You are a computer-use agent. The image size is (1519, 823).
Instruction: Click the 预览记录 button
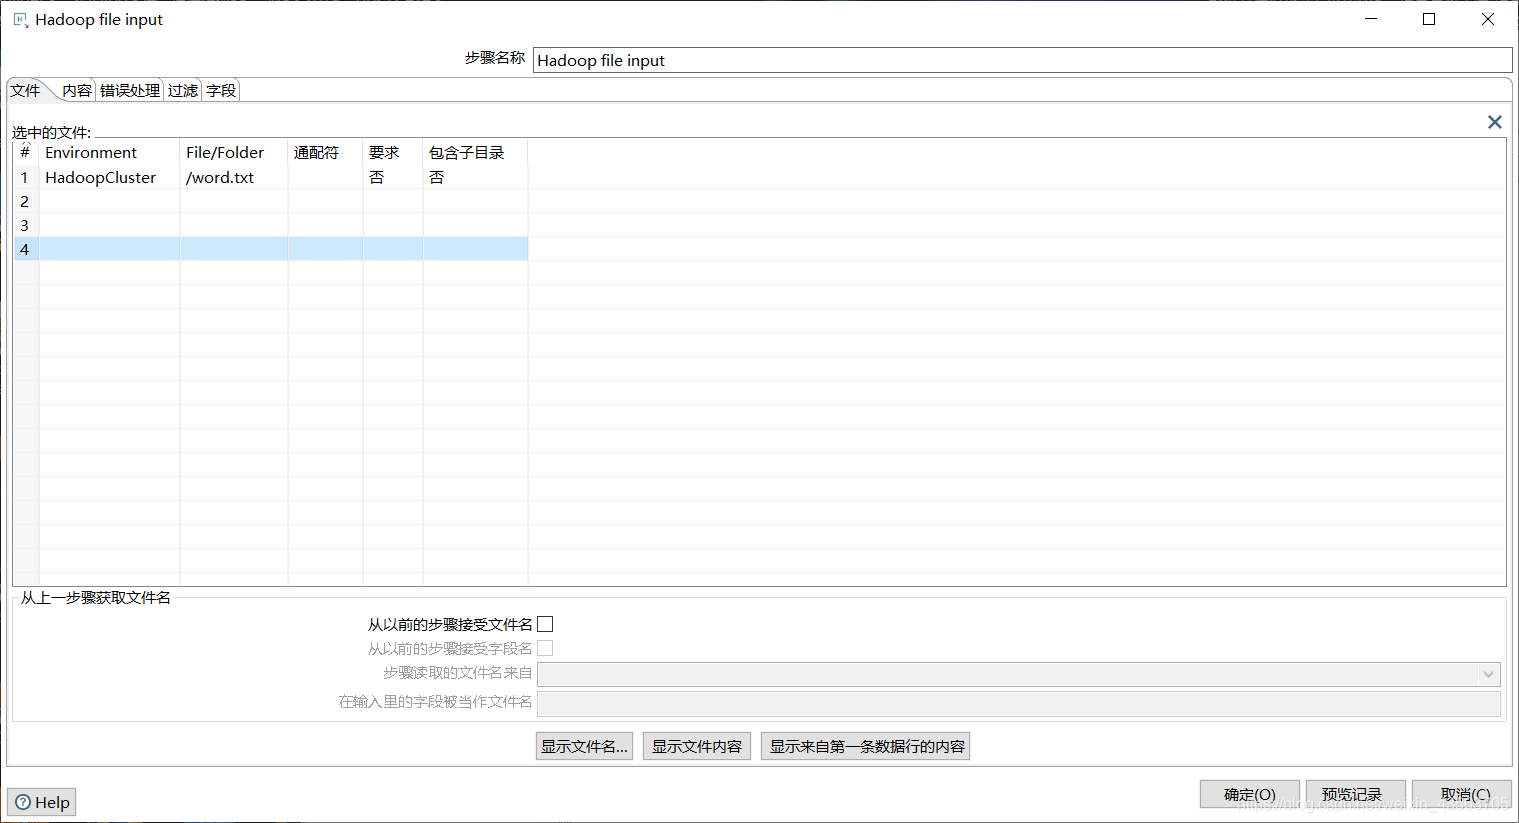(x=1356, y=794)
